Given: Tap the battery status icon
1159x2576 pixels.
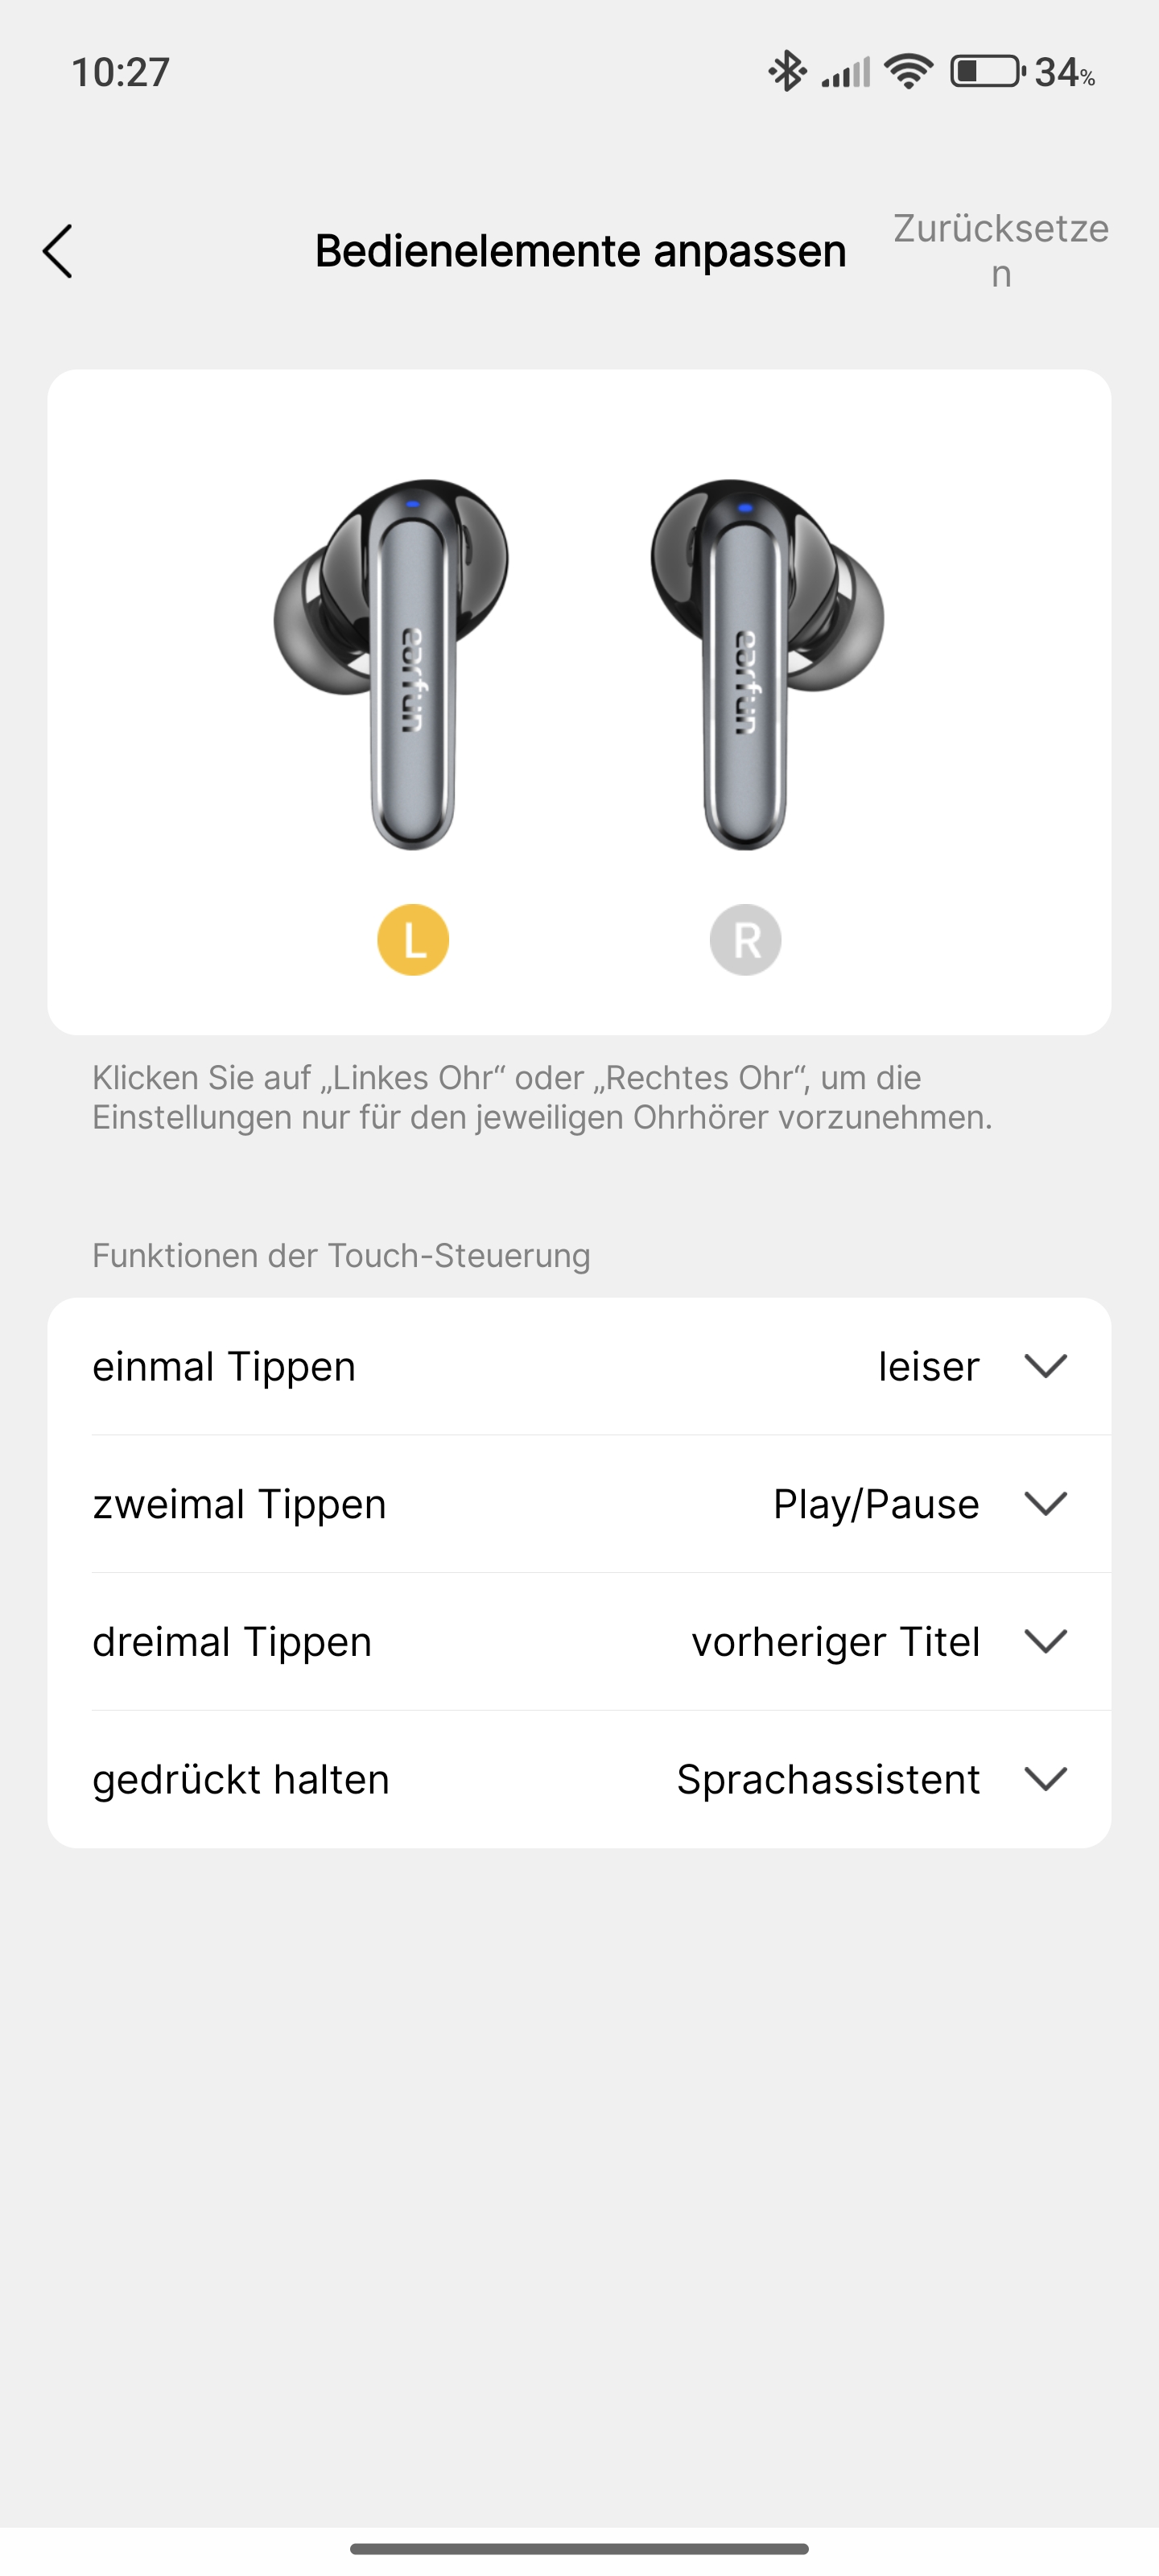Looking at the screenshot, I should 986,71.
